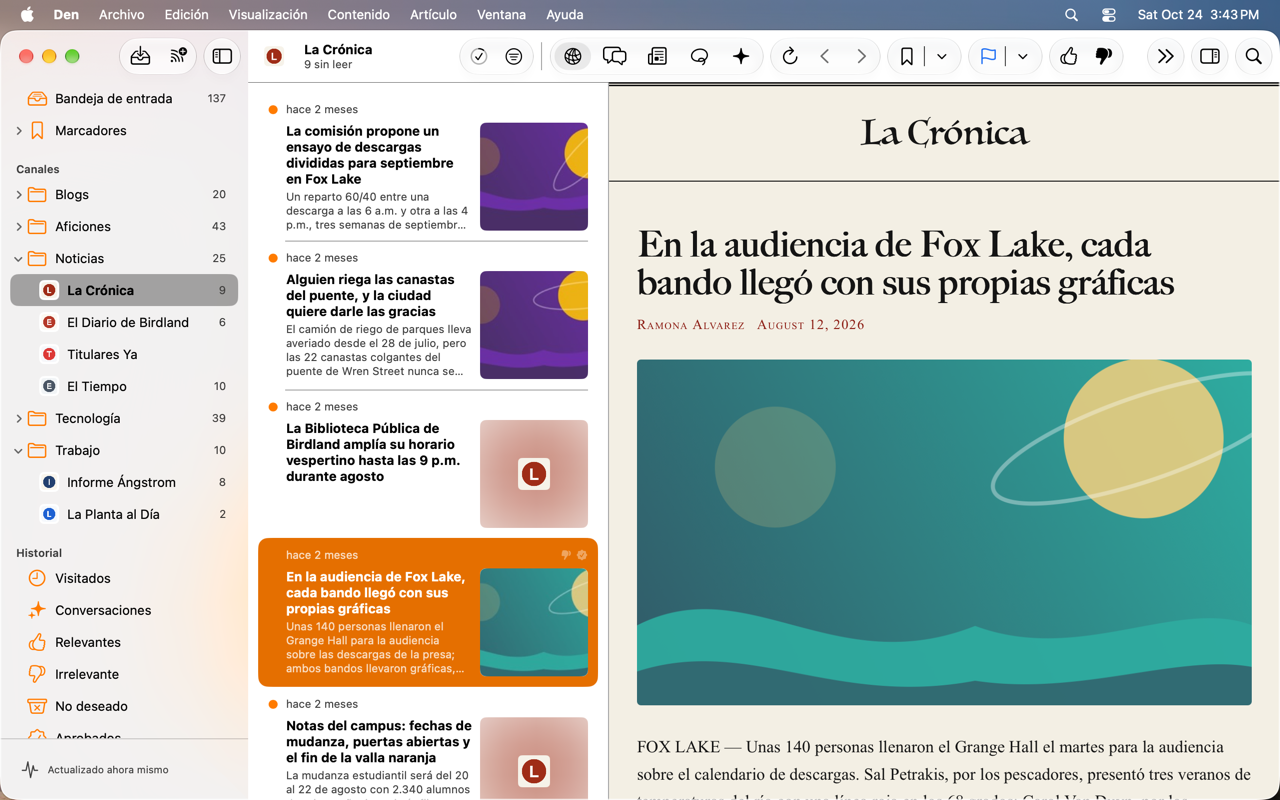Open the Visitados history list
The image size is (1280, 800).
[124, 578]
